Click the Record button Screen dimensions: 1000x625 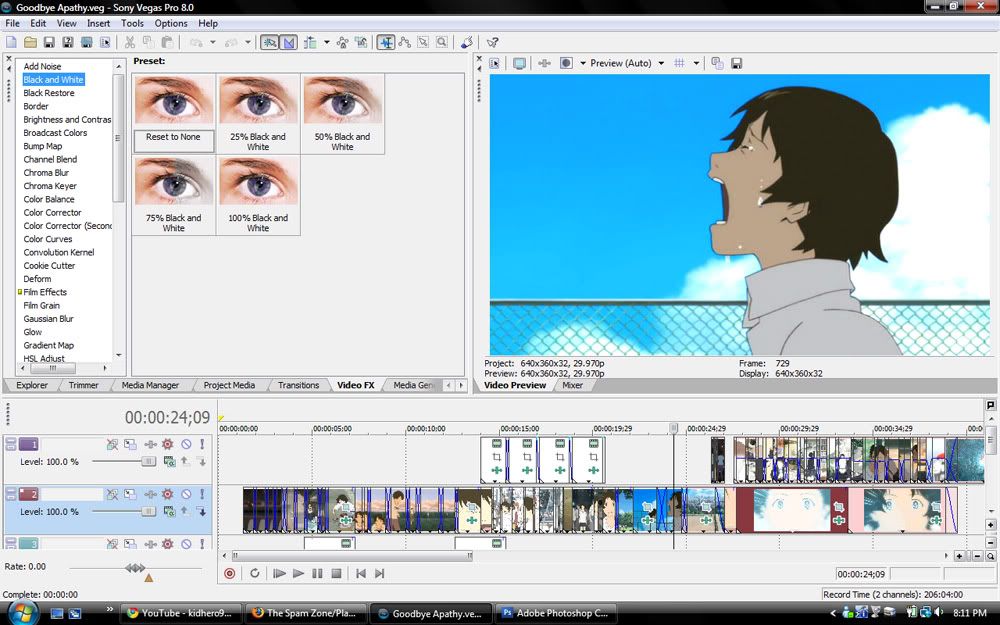click(230, 573)
